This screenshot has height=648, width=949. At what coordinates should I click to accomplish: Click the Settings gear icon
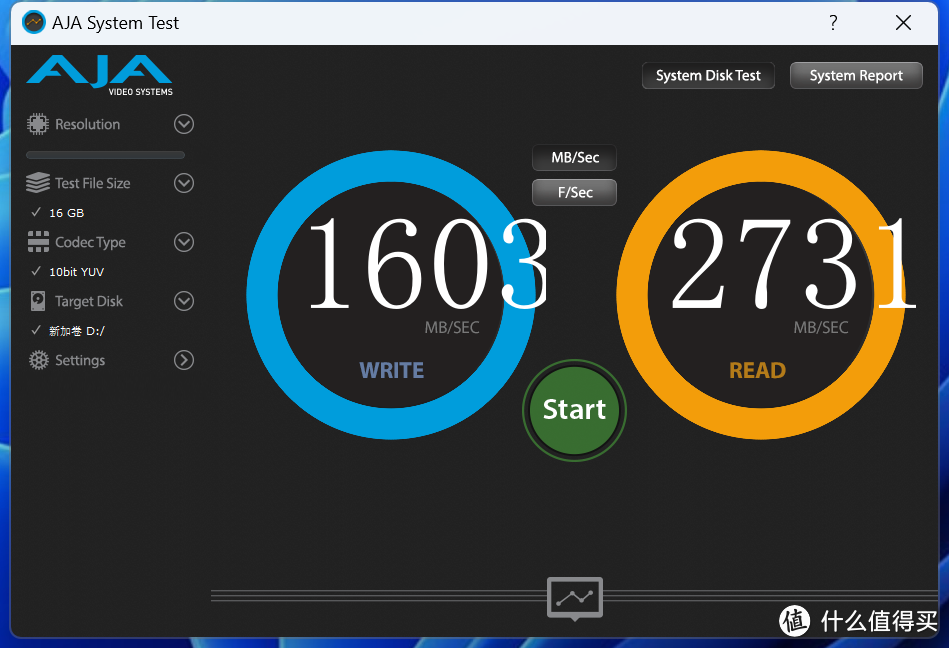39,360
